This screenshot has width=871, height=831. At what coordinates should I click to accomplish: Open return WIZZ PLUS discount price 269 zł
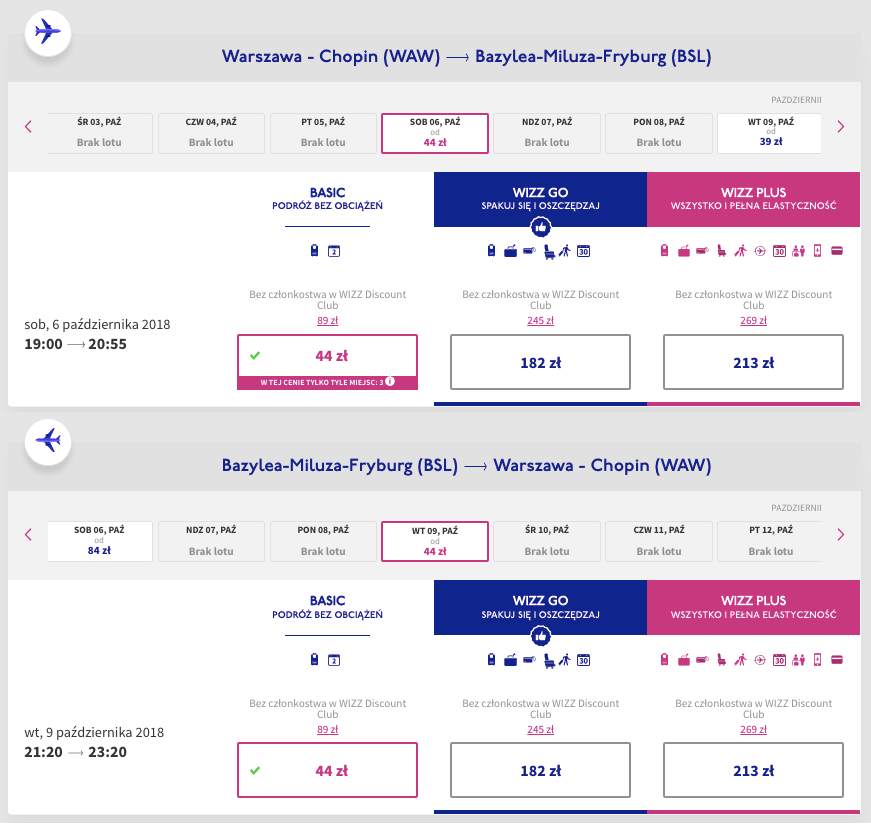[x=753, y=728]
